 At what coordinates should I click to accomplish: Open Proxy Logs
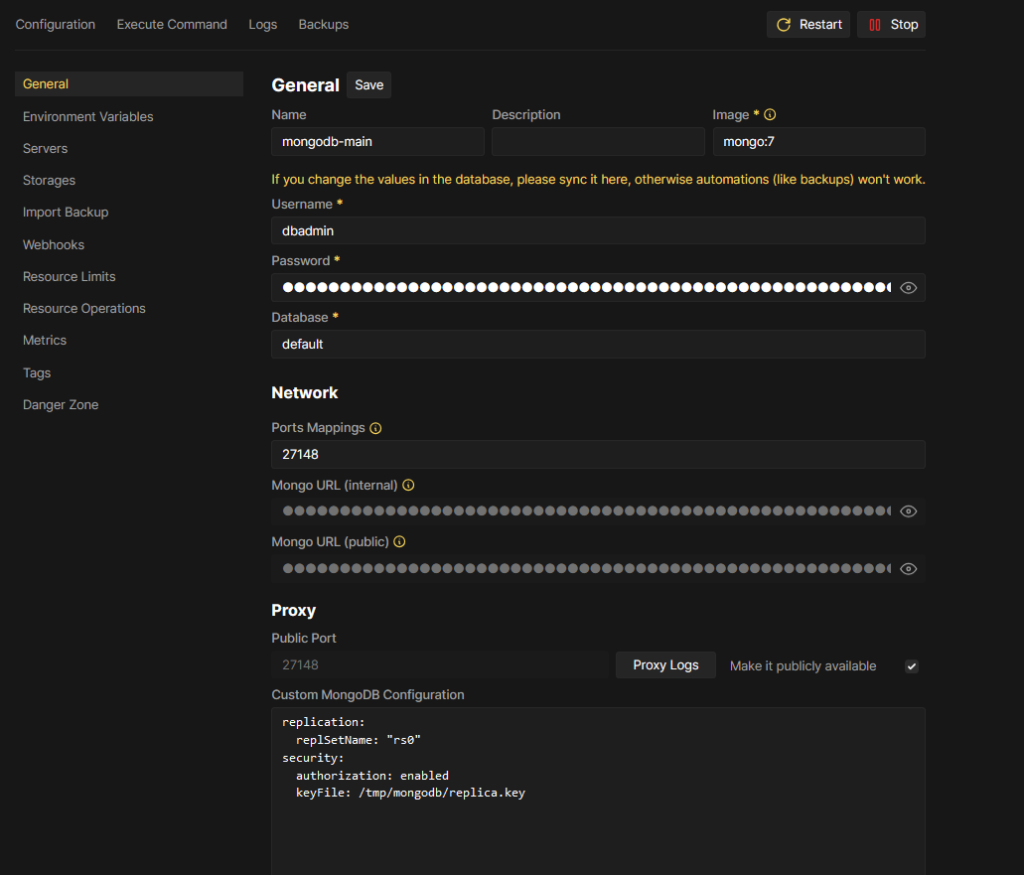665,665
